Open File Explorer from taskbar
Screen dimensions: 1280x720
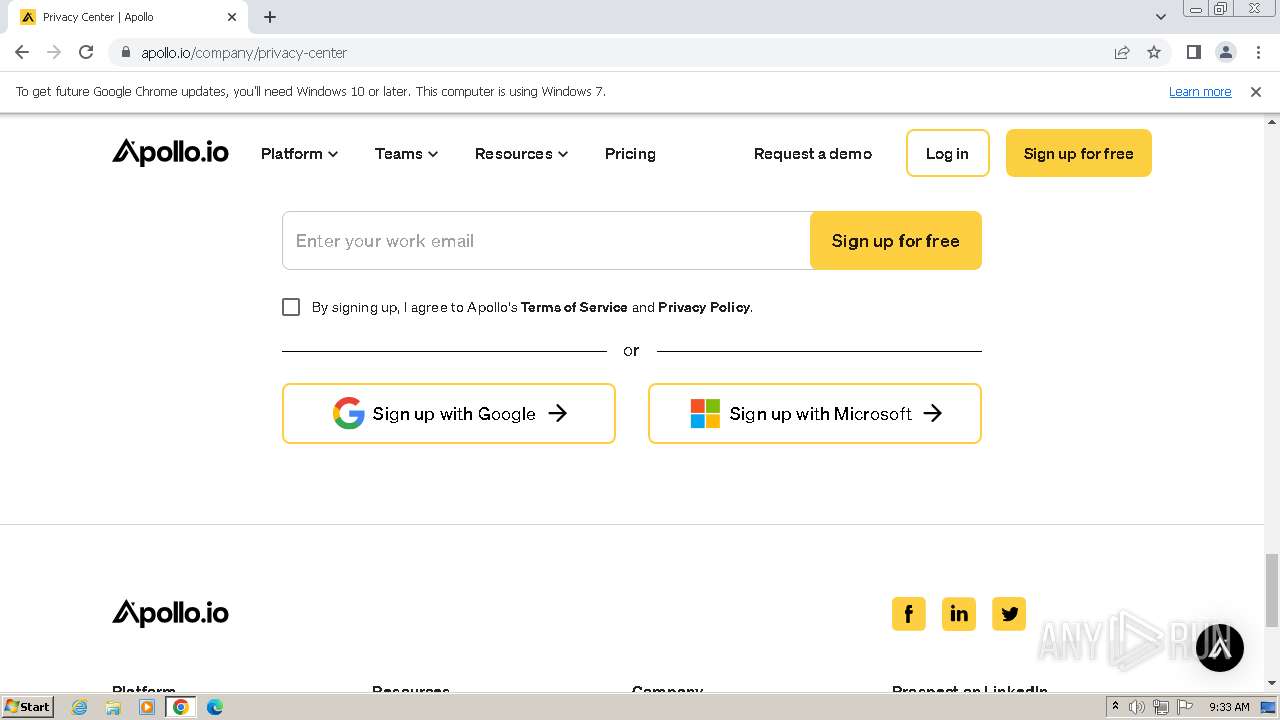(x=113, y=707)
